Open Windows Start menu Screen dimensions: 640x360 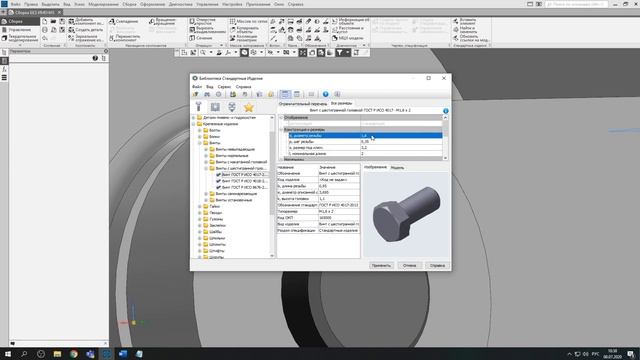coord(8,354)
